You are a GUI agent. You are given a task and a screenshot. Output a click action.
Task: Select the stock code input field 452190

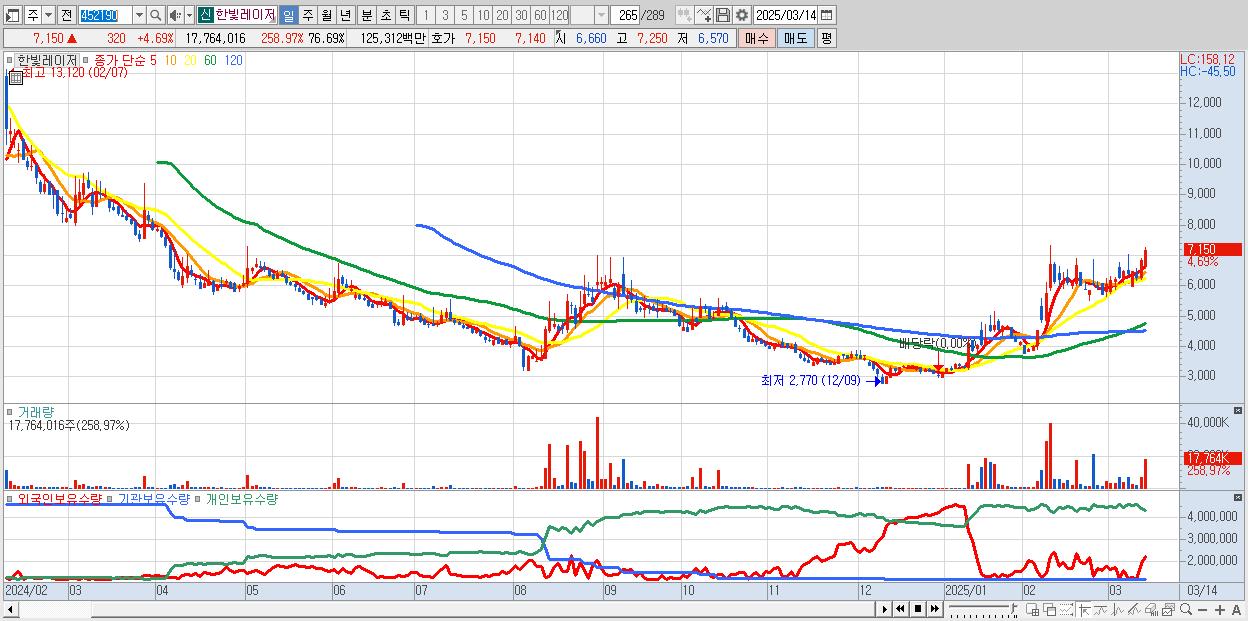[105, 15]
